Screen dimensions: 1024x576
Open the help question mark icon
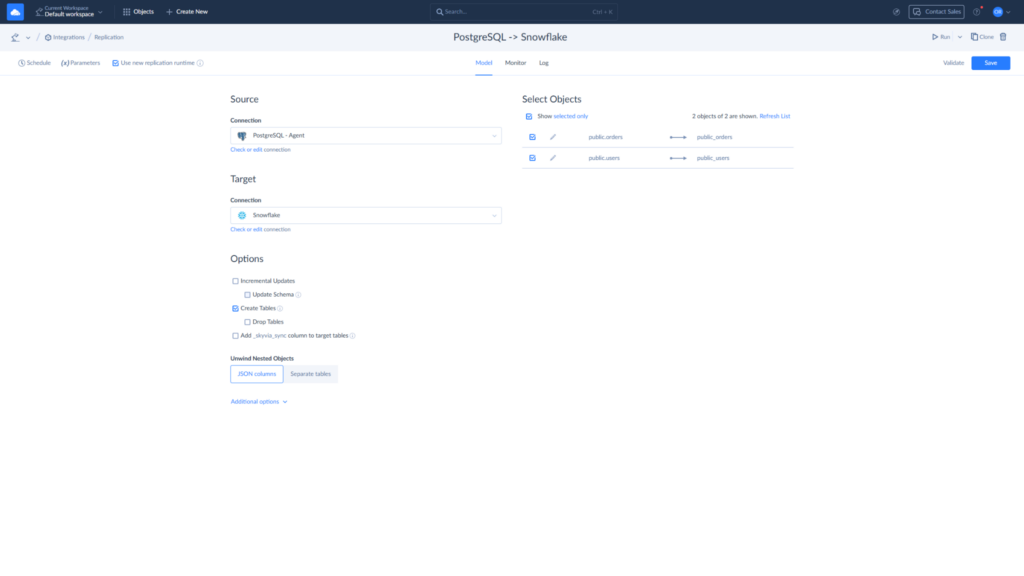[x=976, y=12]
